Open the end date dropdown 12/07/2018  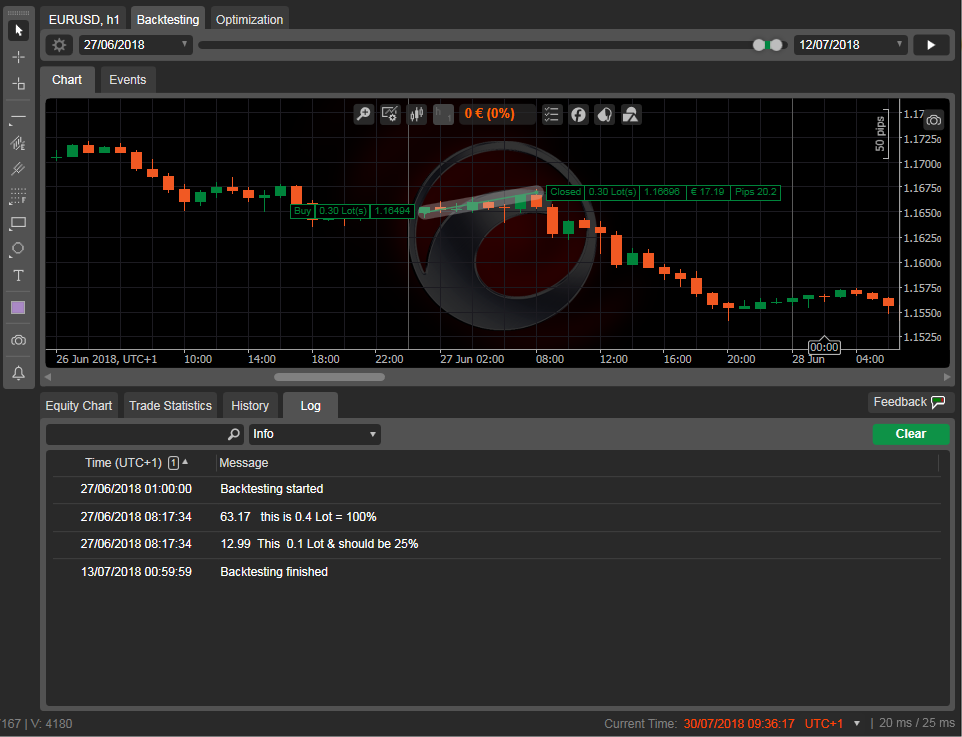(x=850, y=45)
